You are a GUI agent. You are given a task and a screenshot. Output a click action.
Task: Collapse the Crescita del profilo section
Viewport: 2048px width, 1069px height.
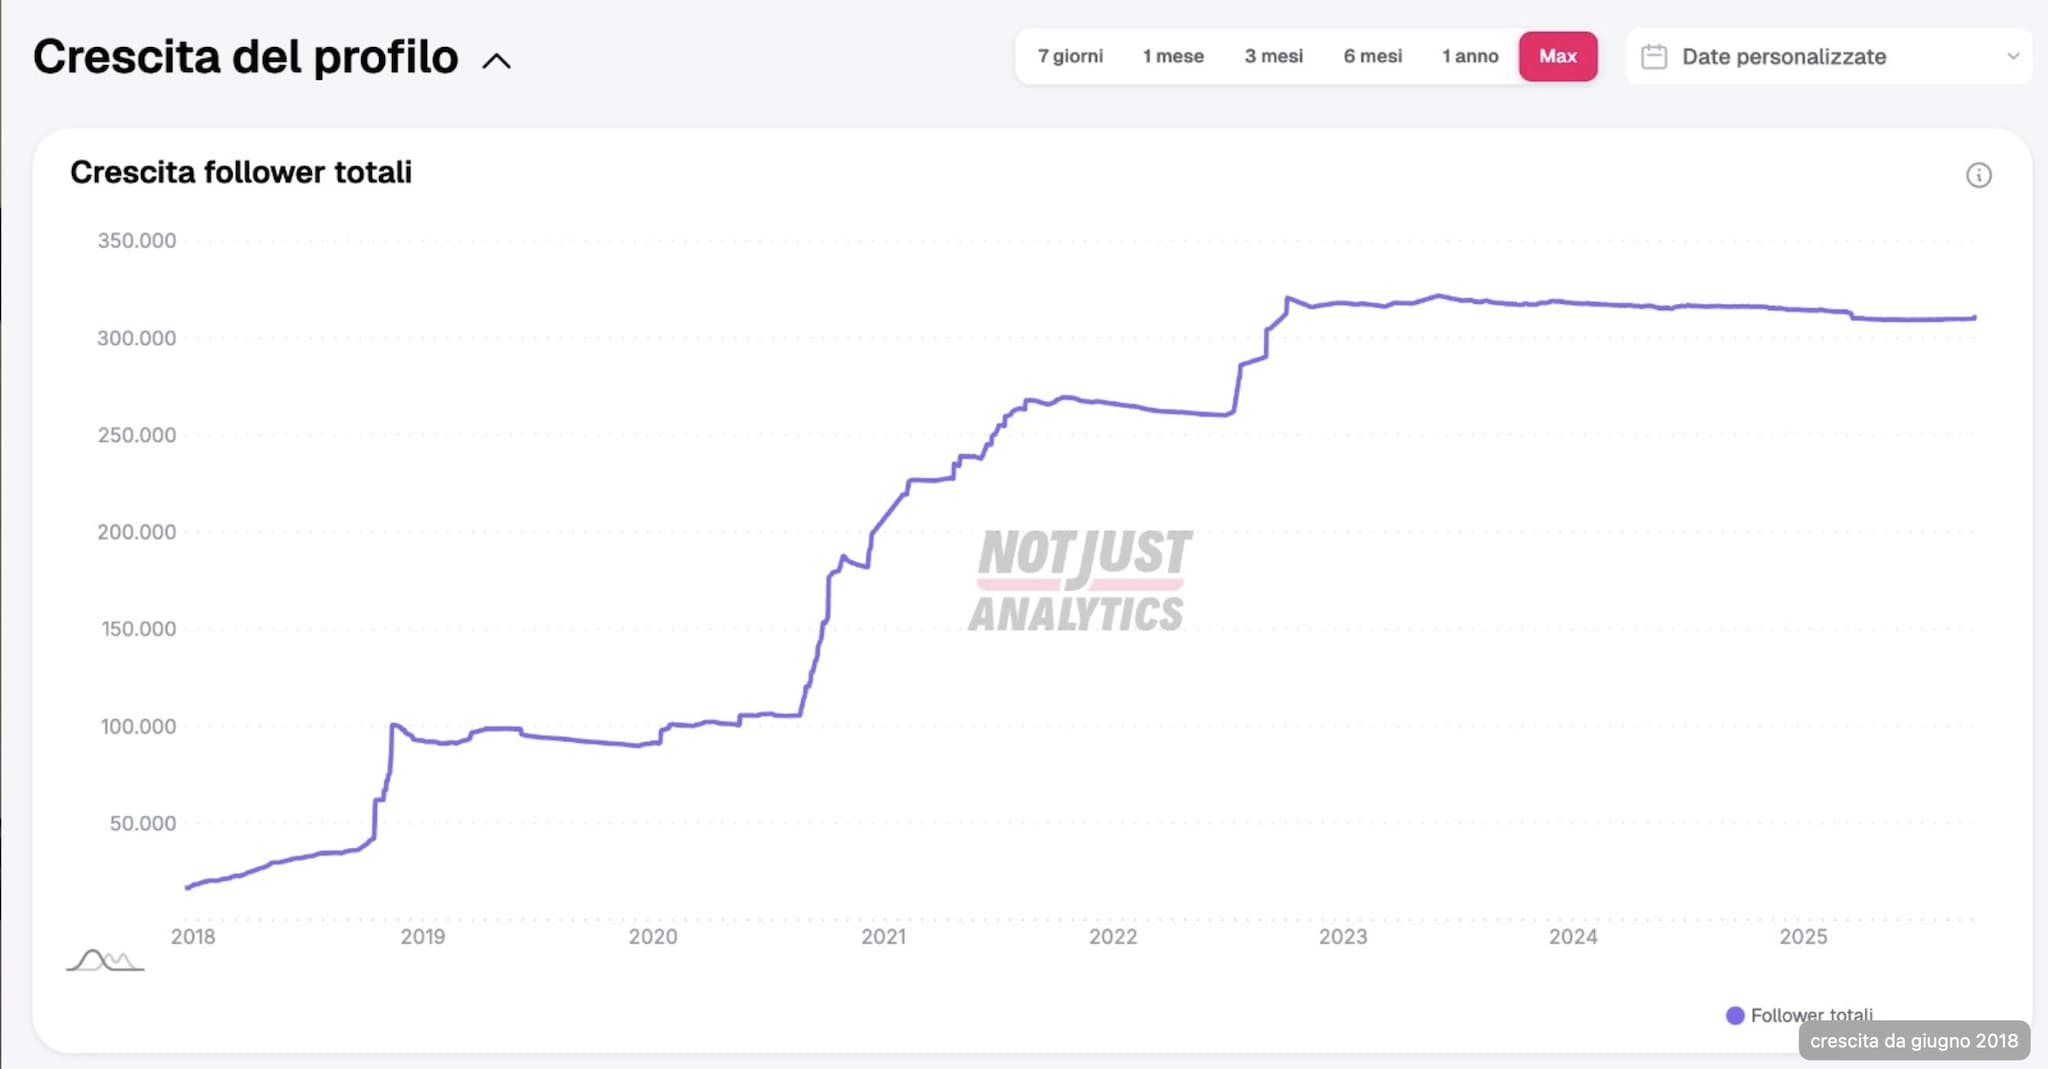[497, 60]
